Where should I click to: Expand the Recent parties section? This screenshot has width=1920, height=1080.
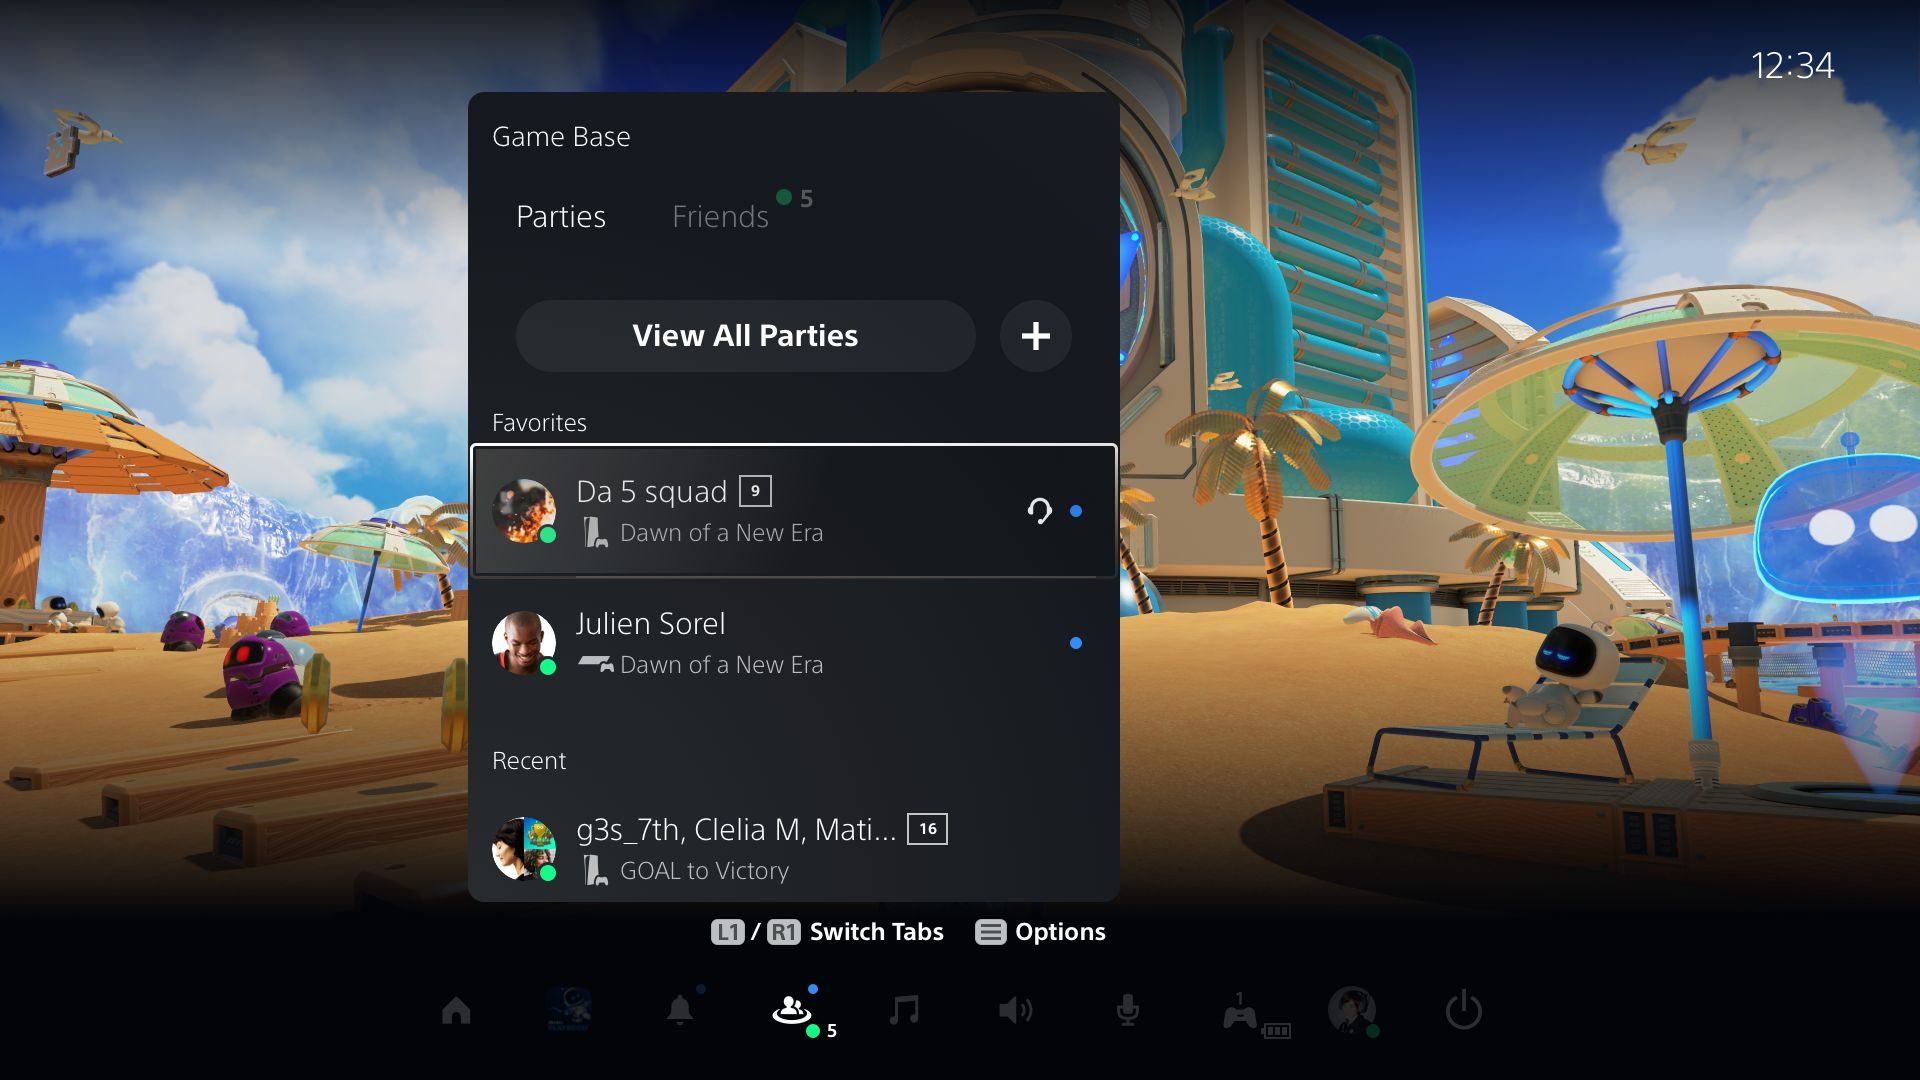click(x=530, y=760)
